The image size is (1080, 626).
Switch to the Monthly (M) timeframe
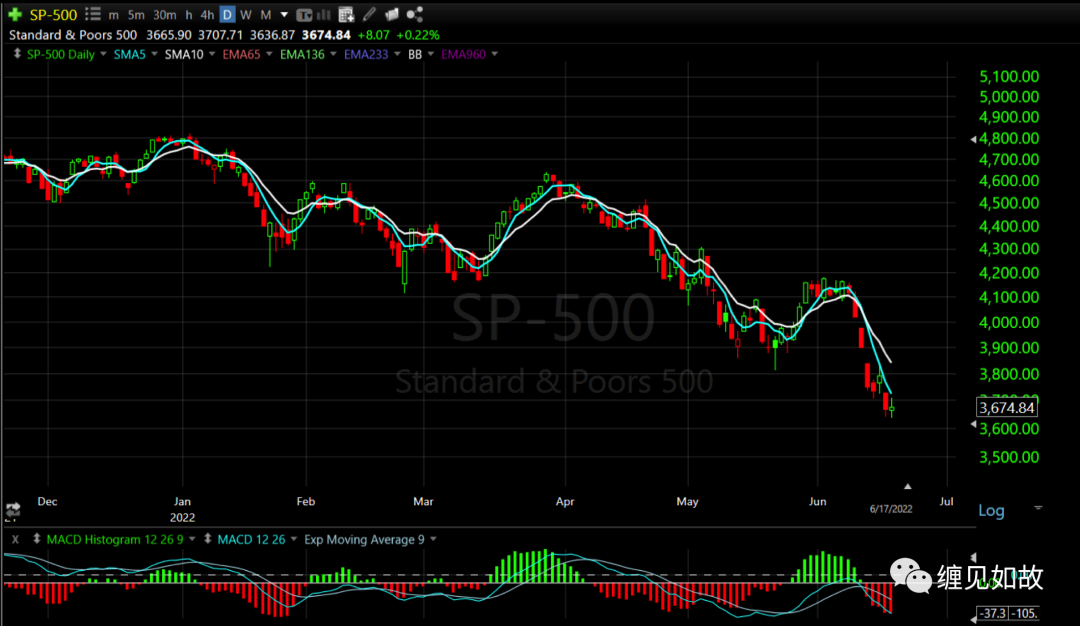(266, 14)
